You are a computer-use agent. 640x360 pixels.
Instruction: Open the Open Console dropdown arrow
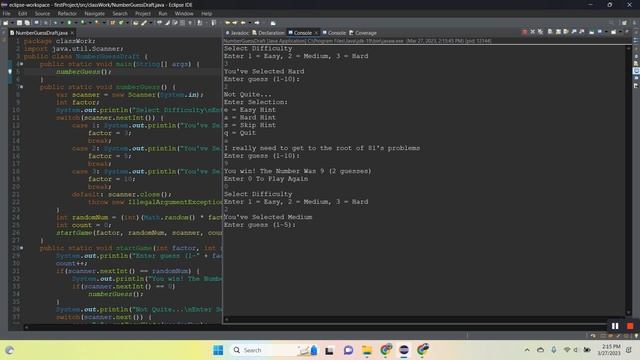[620, 31]
